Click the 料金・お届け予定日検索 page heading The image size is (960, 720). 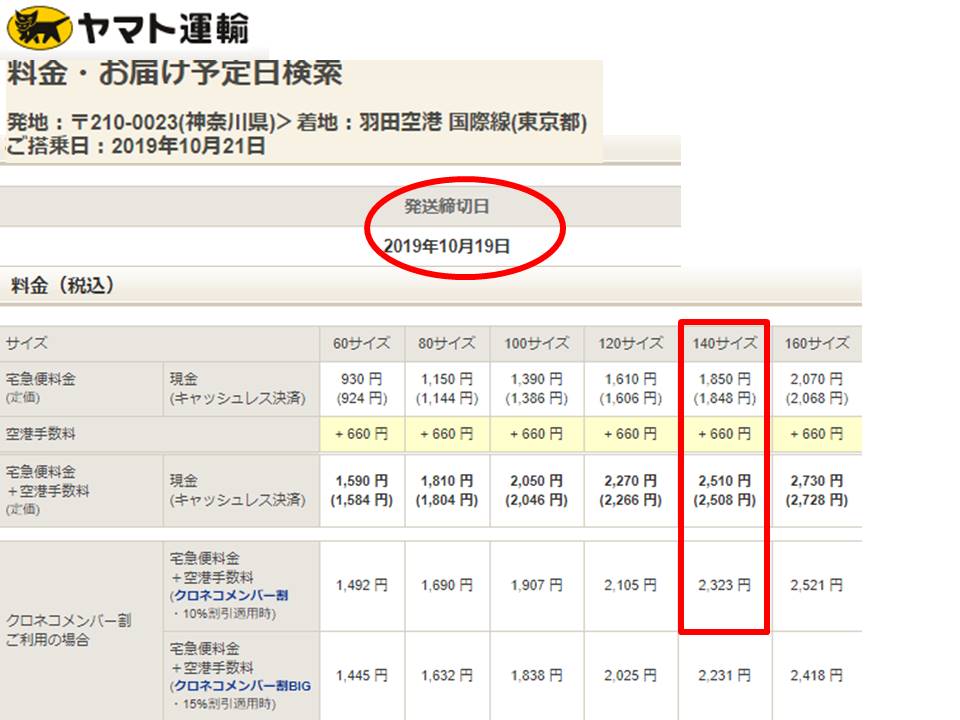(174, 73)
